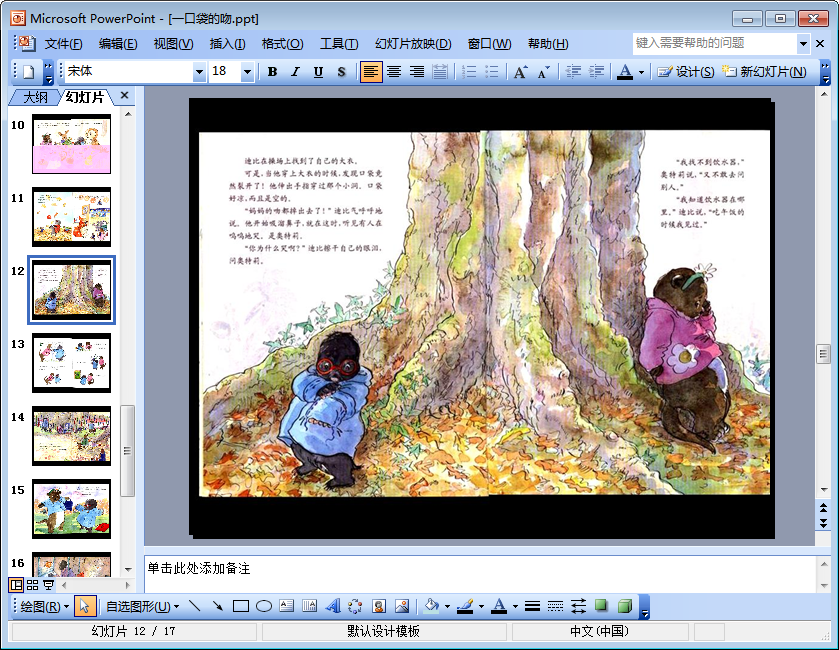Open the 编辑(E) menu

[118, 44]
